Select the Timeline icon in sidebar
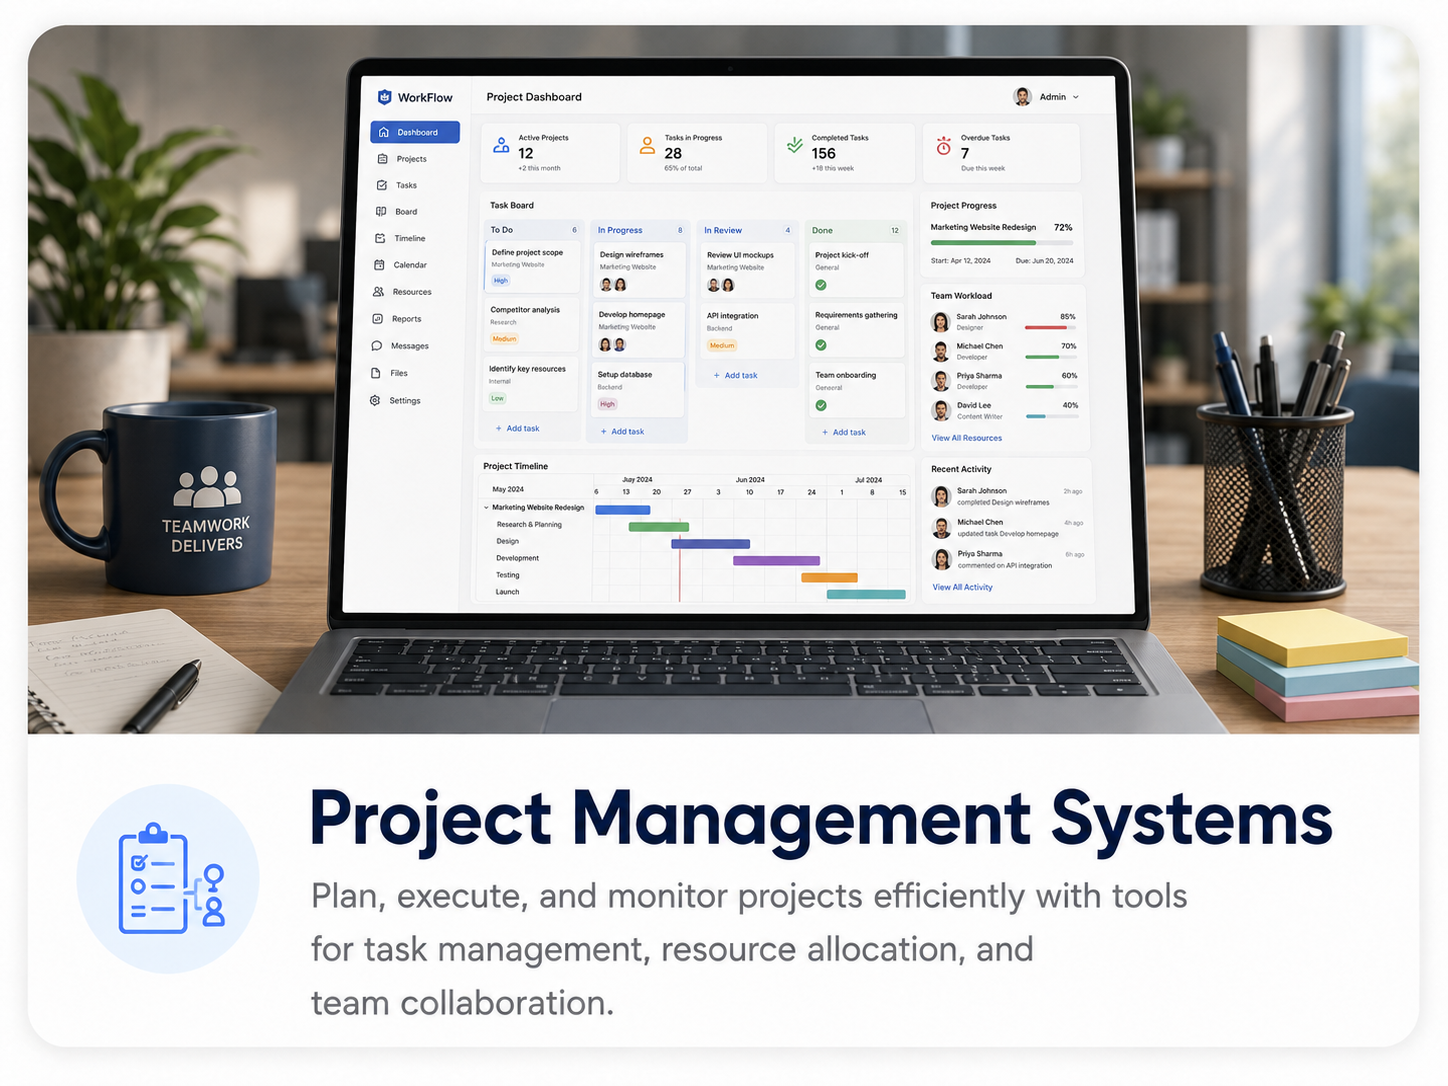 [x=380, y=238]
